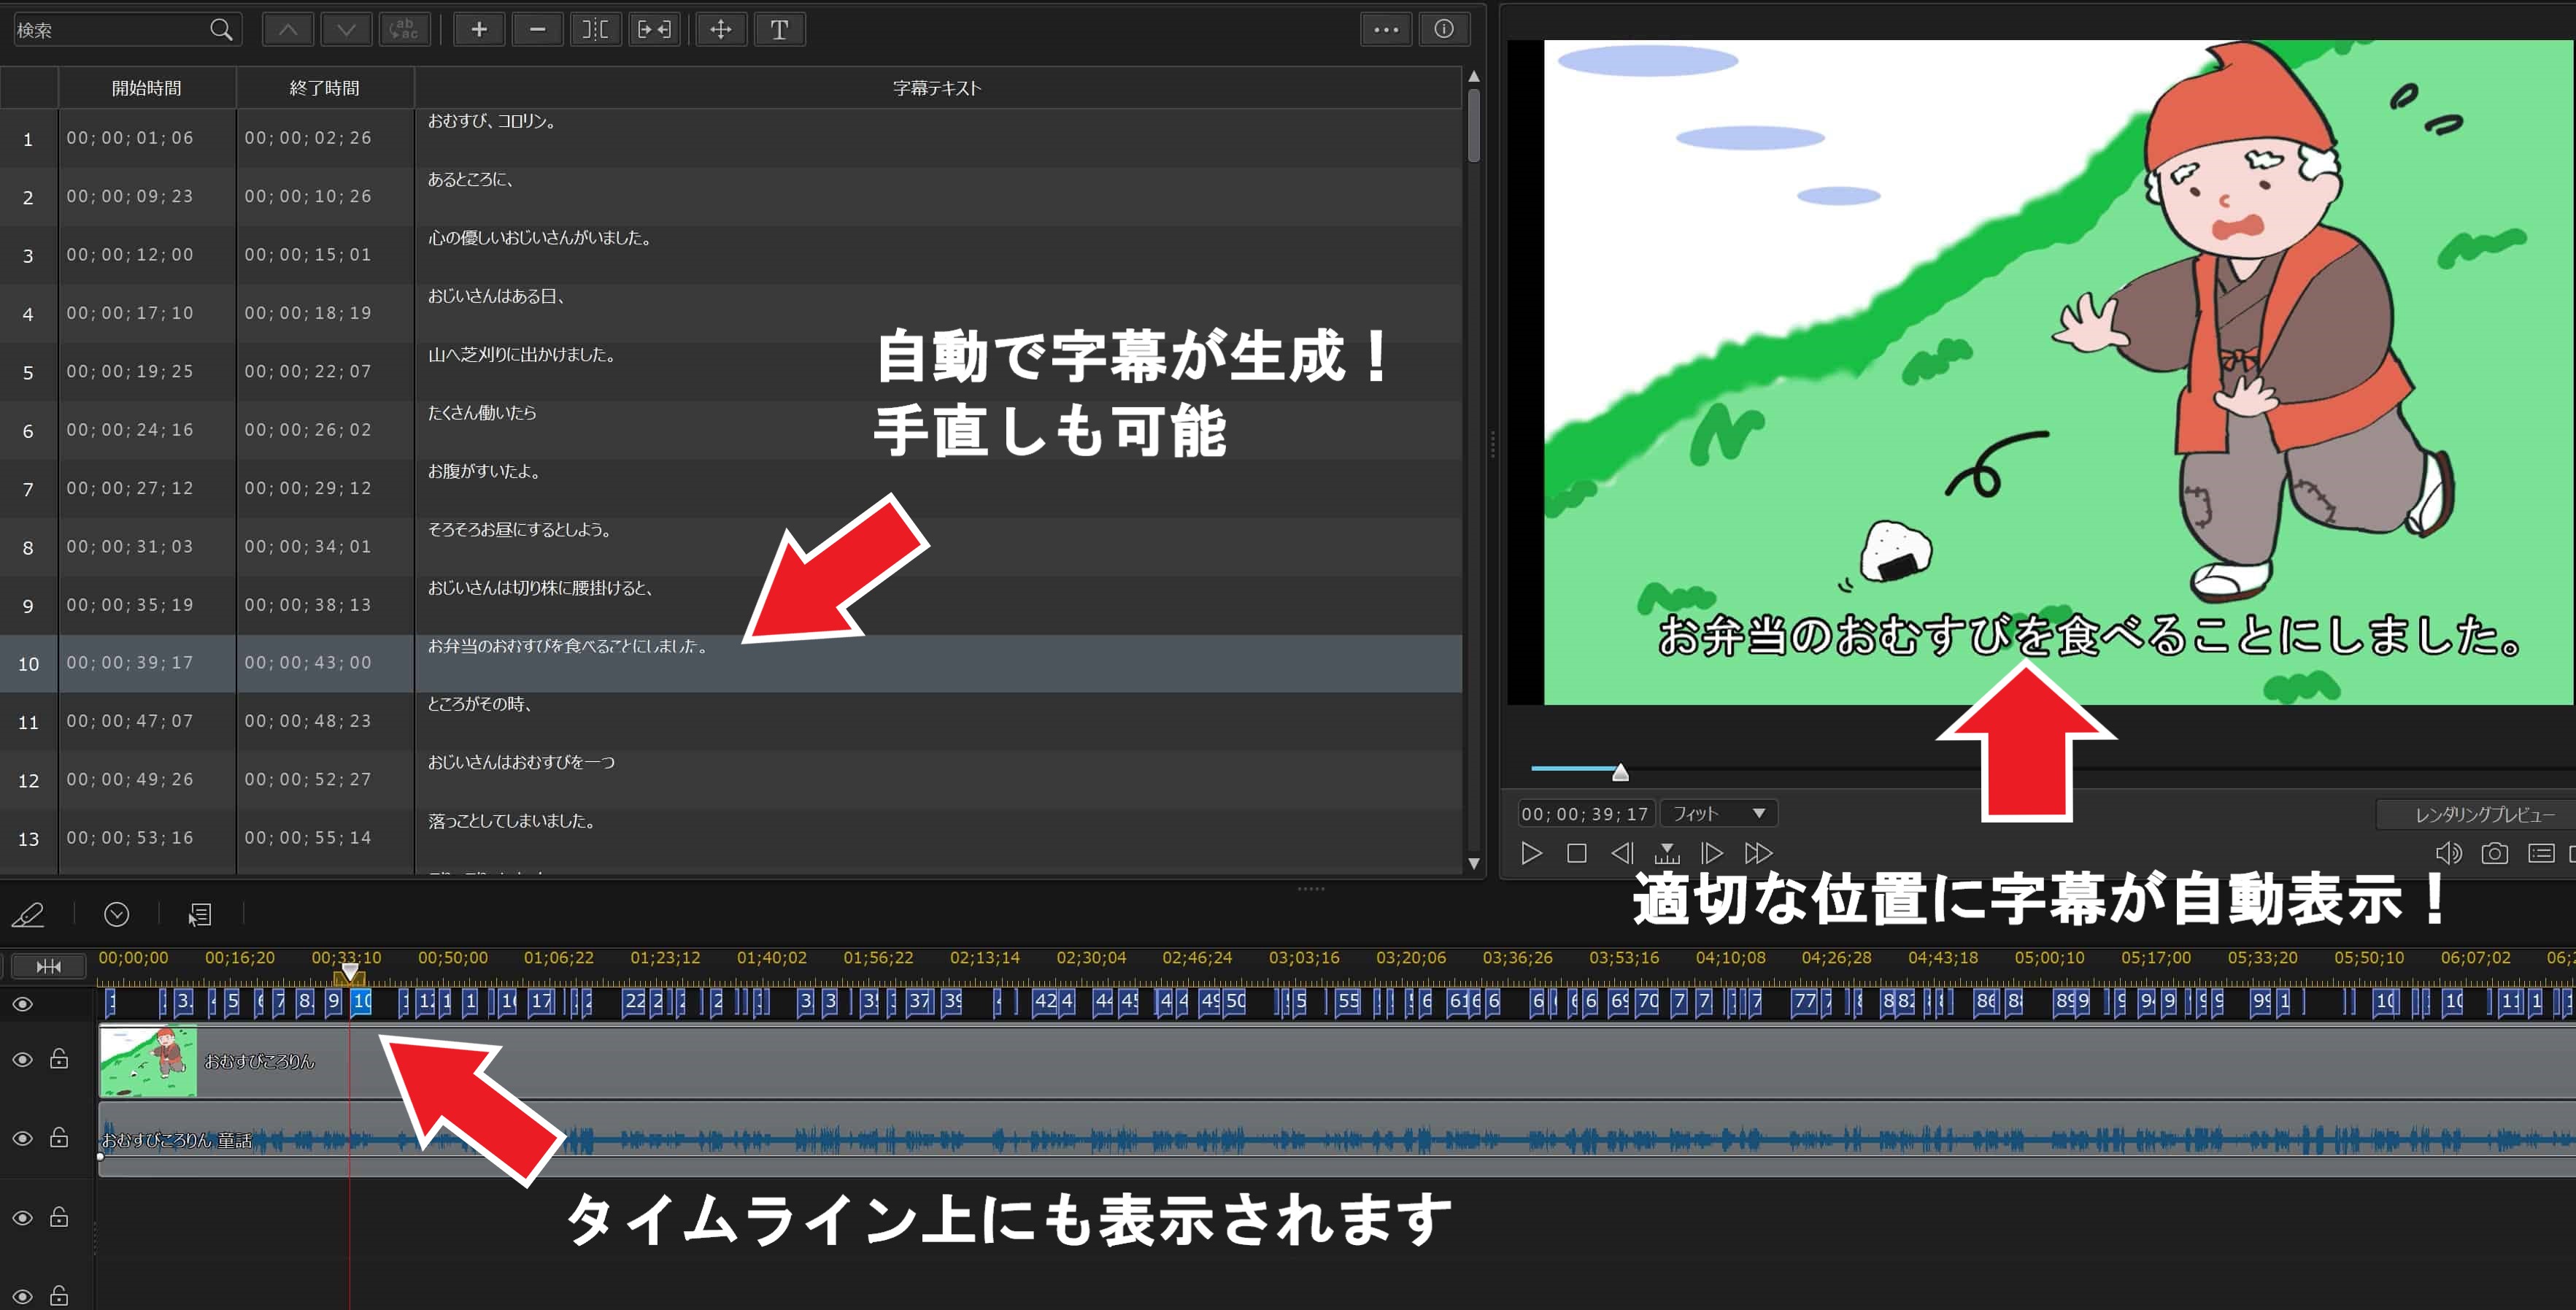Click the previous subtitle up-arrow icon
The width and height of the screenshot is (2576, 1310).
coord(288,29)
